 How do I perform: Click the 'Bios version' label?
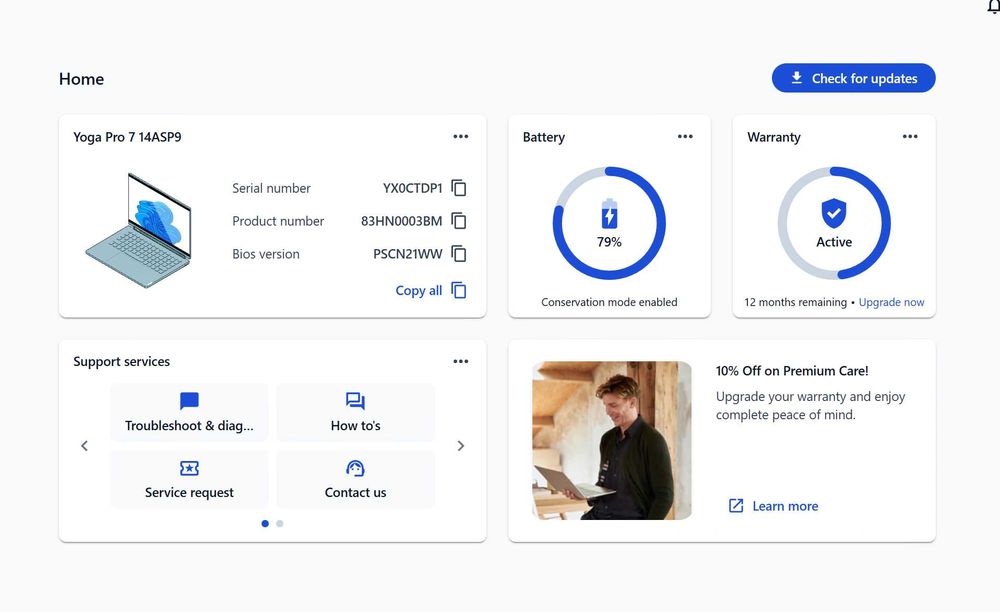click(265, 254)
